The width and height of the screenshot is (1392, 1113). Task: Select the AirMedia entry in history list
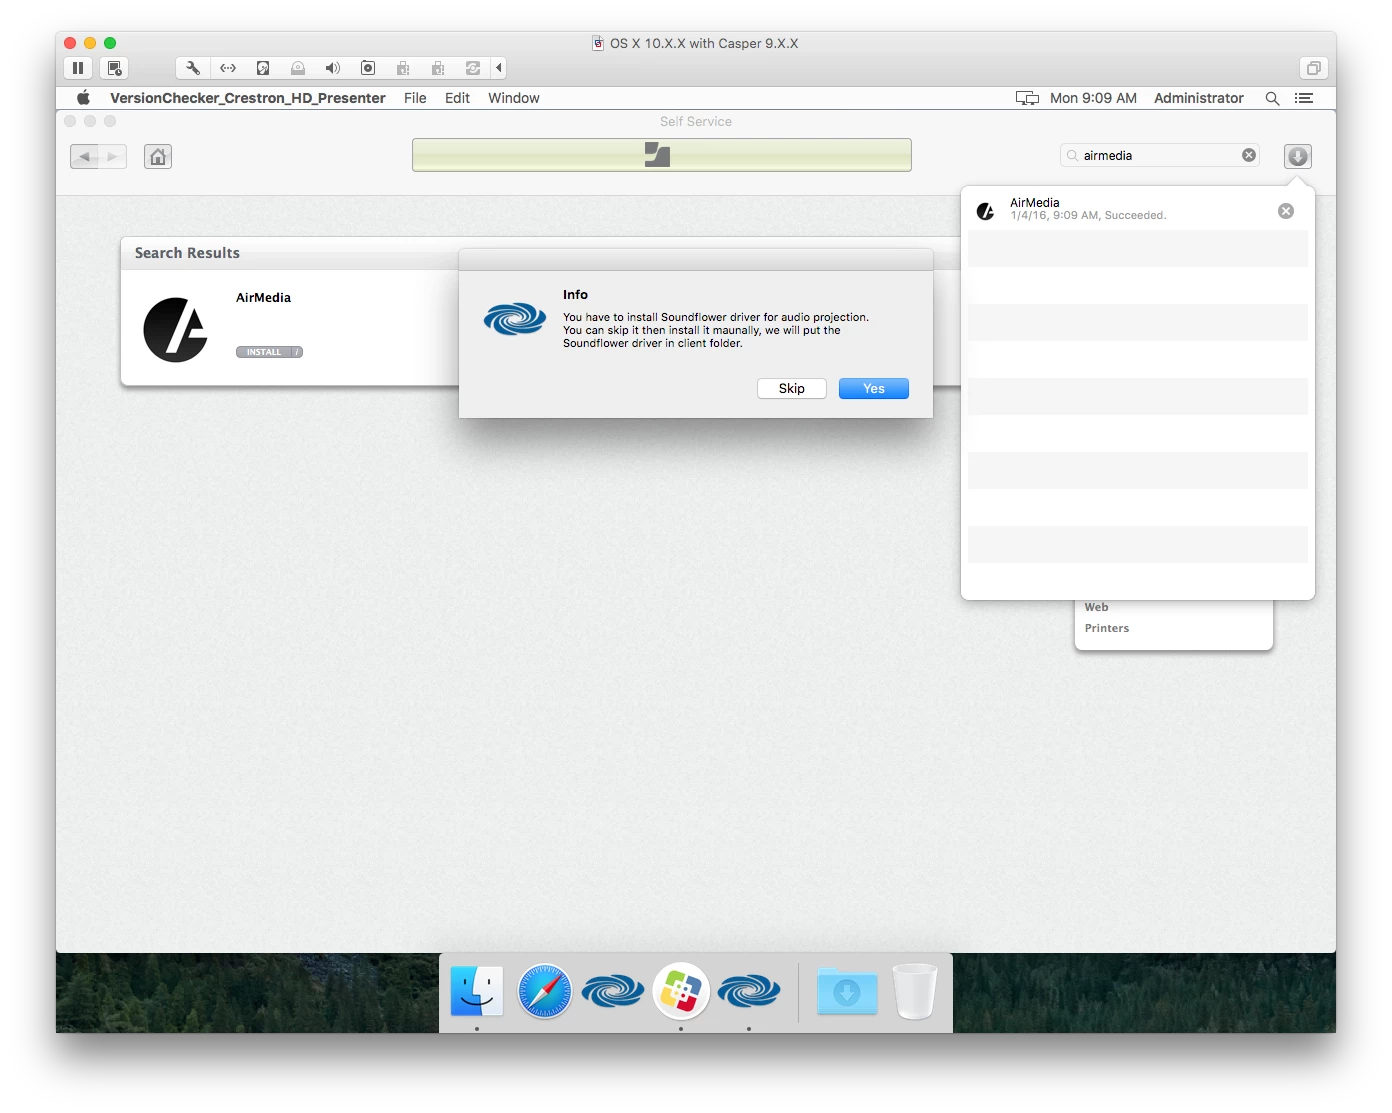(1138, 211)
